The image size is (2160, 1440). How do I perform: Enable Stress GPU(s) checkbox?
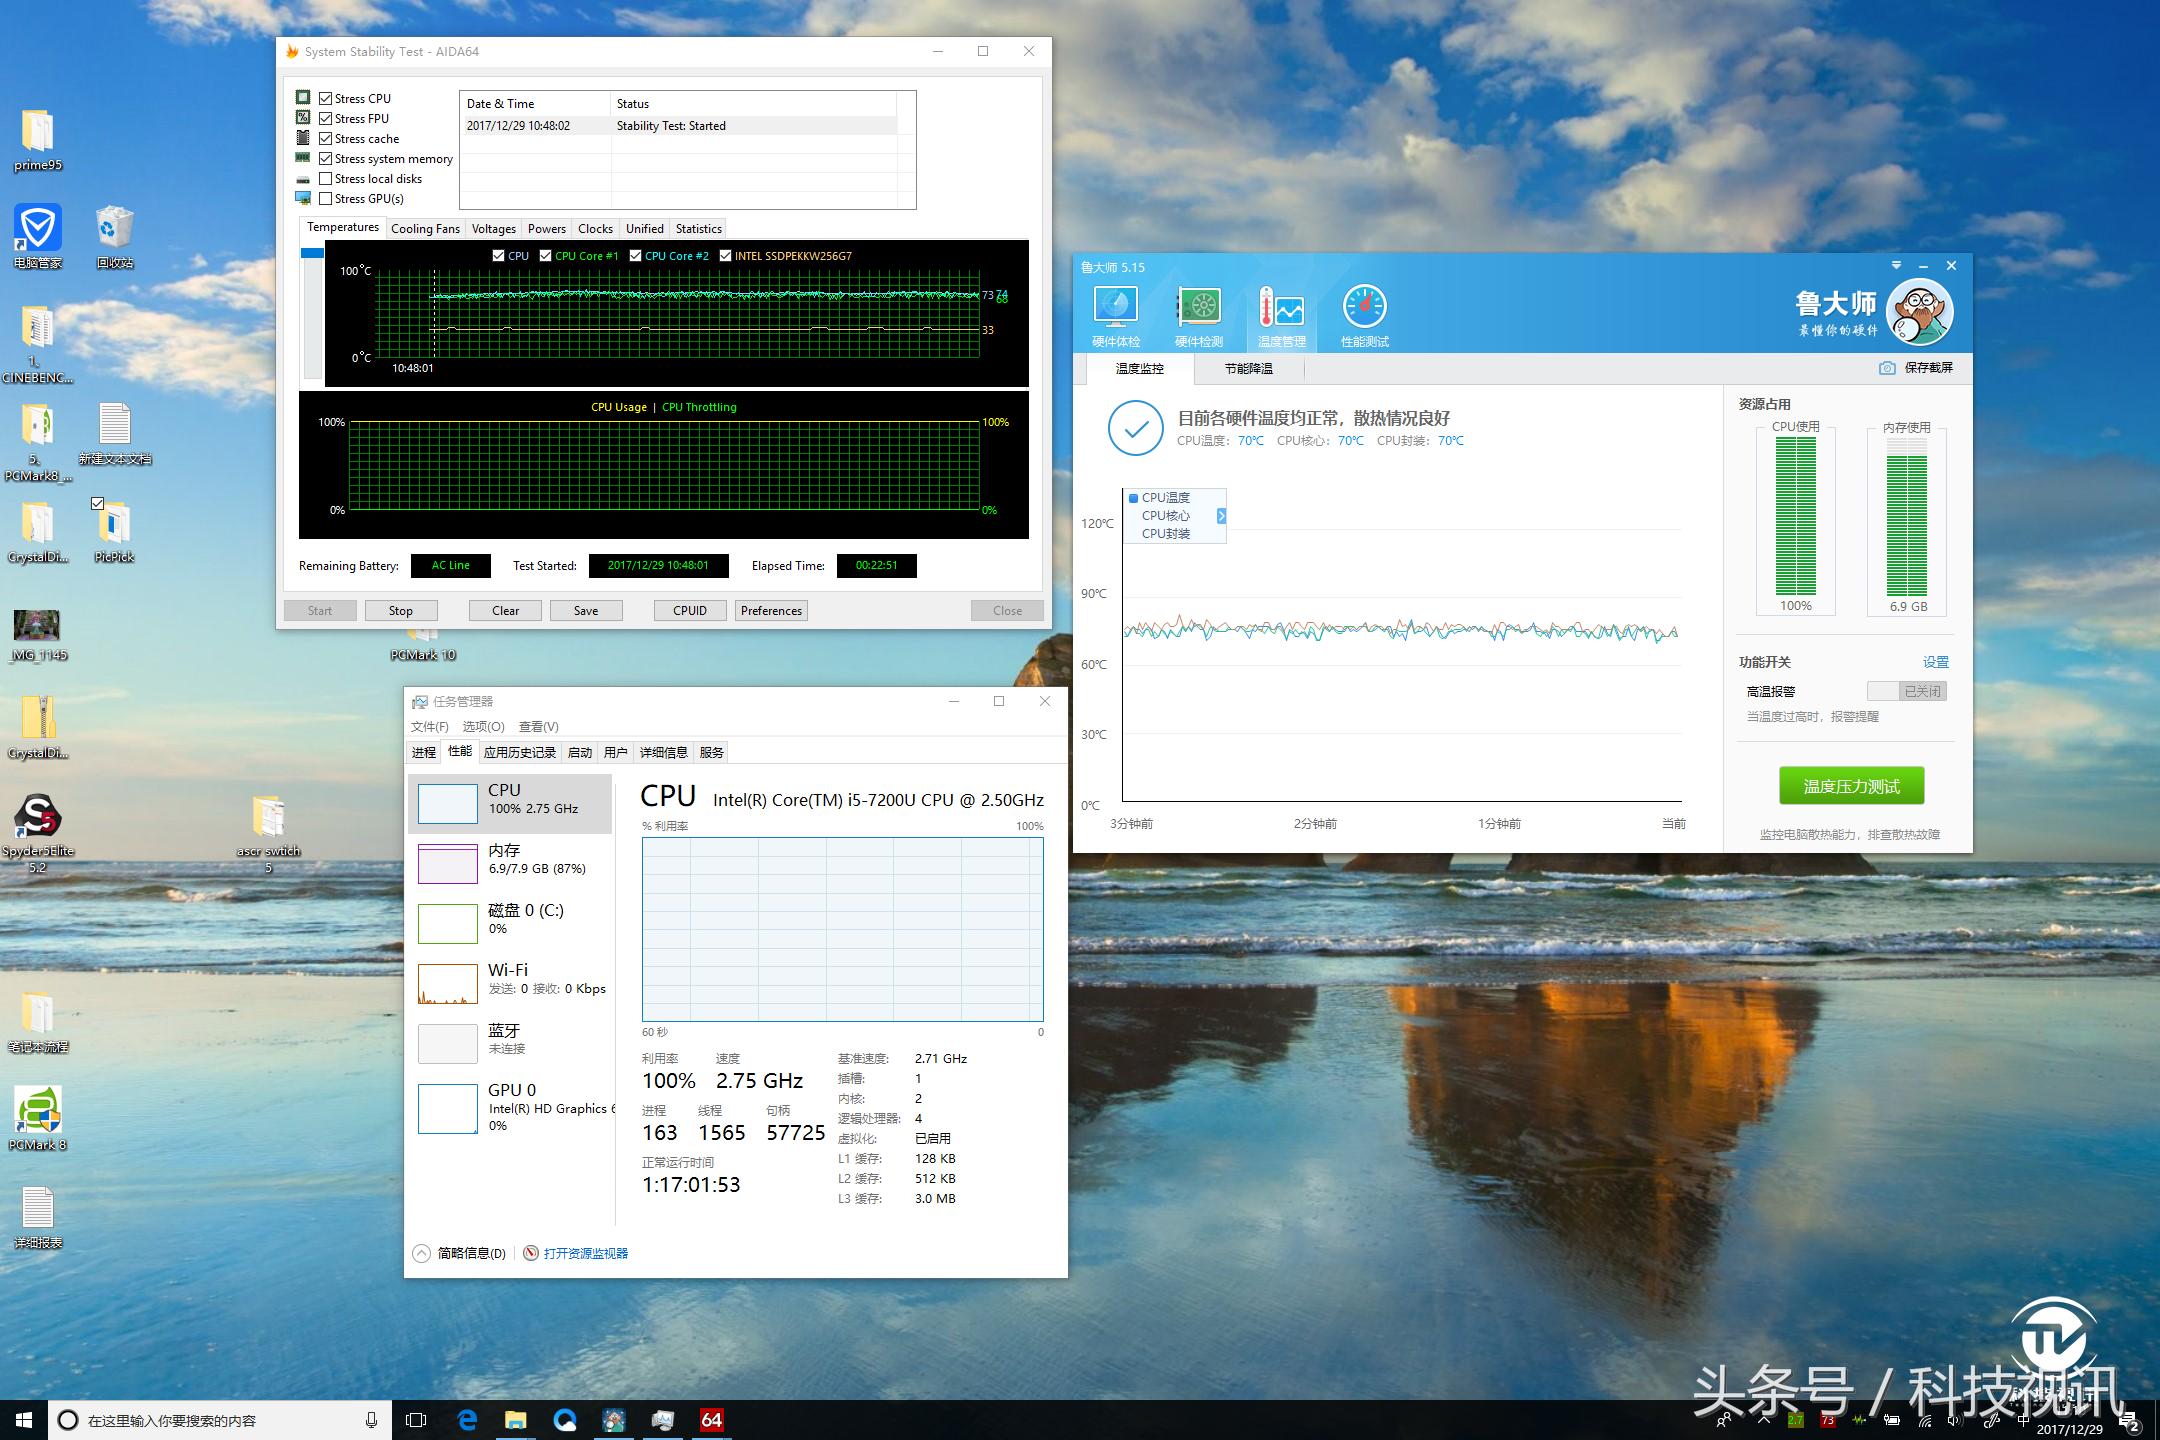326,198
